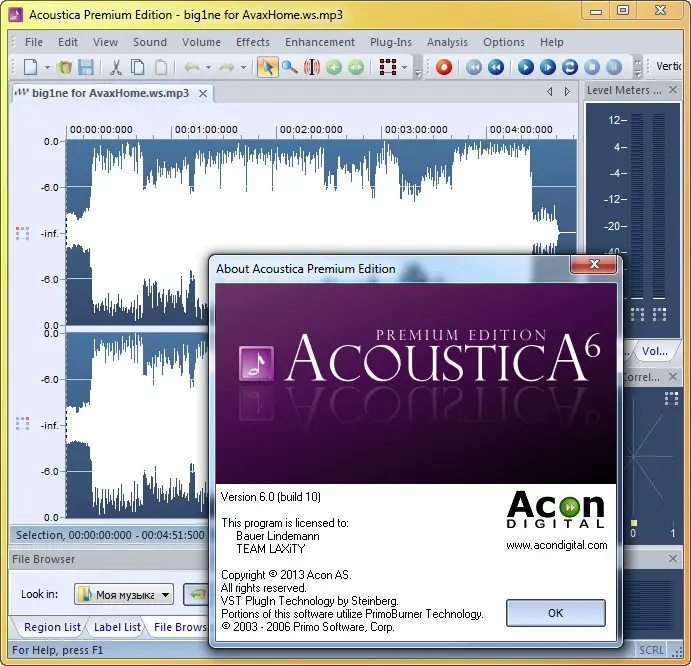
Task: Click the Version 6.0 (build 10) text
Action: point(271,497)
